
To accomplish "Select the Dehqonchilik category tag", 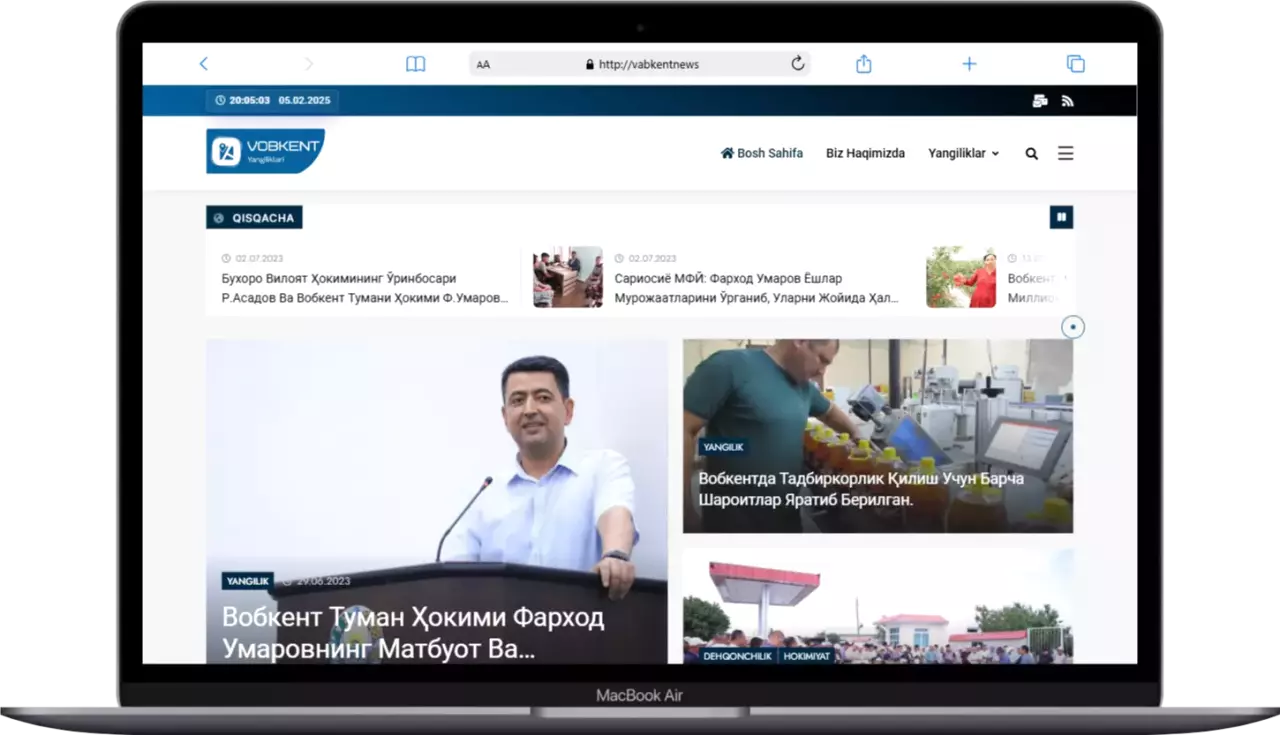I will coord(719,656).
